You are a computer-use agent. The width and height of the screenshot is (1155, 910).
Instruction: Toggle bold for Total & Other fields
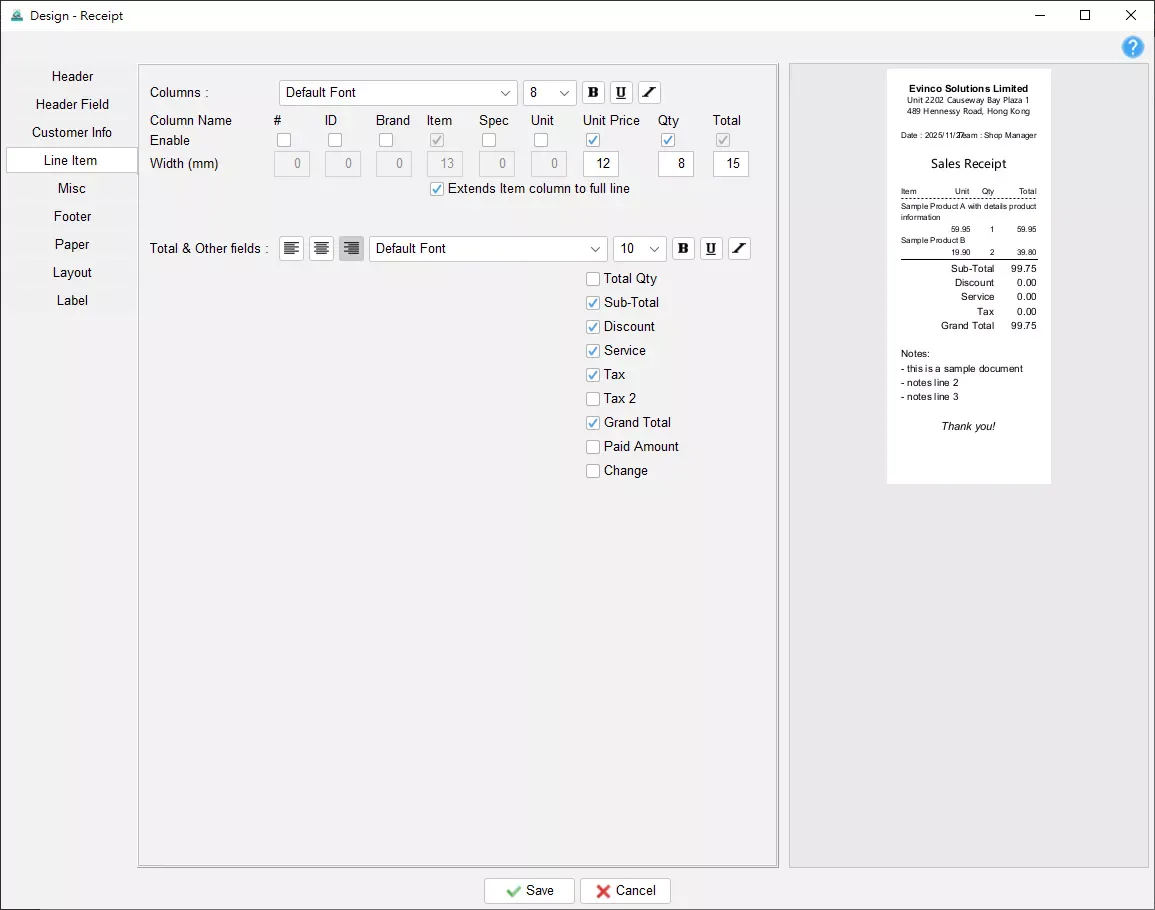pos(684,248)
